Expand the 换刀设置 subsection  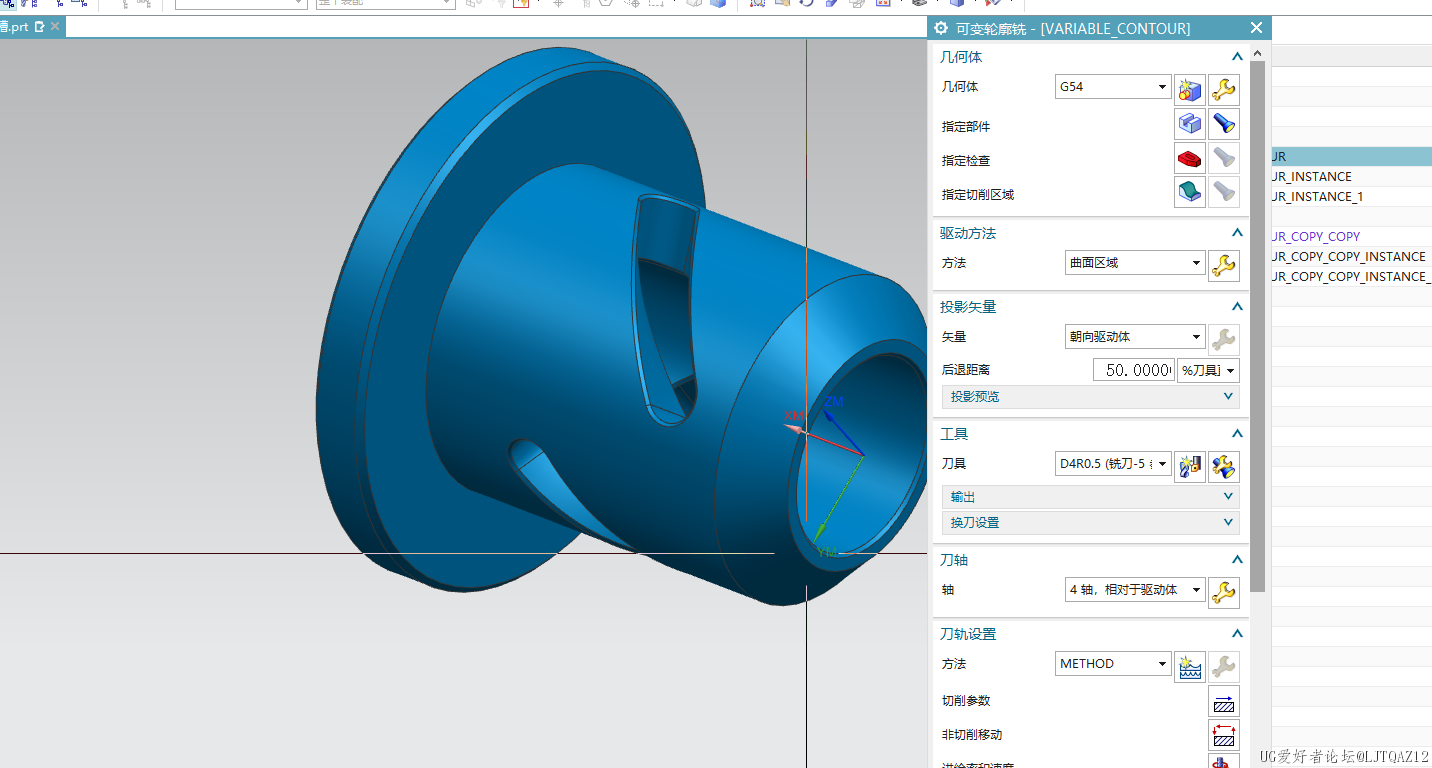click(1090, 523)
